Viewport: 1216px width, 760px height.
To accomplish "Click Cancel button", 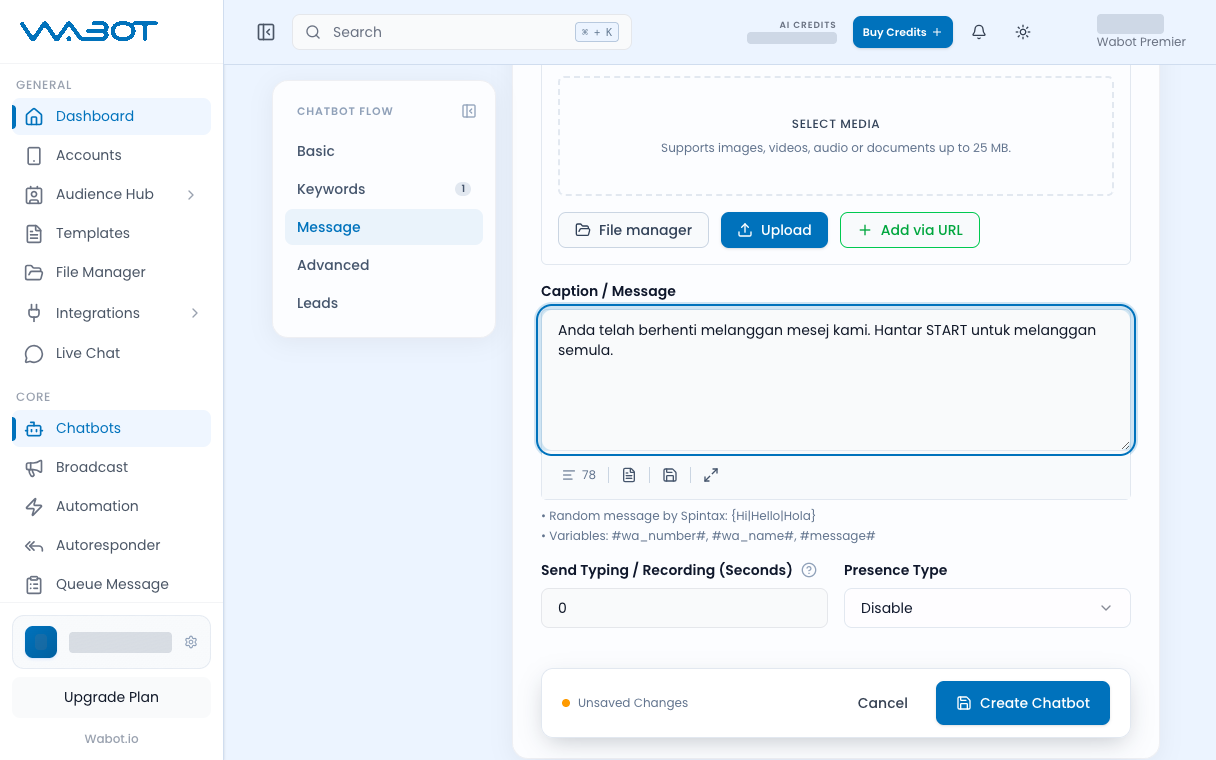I will [x=883, y=703].
